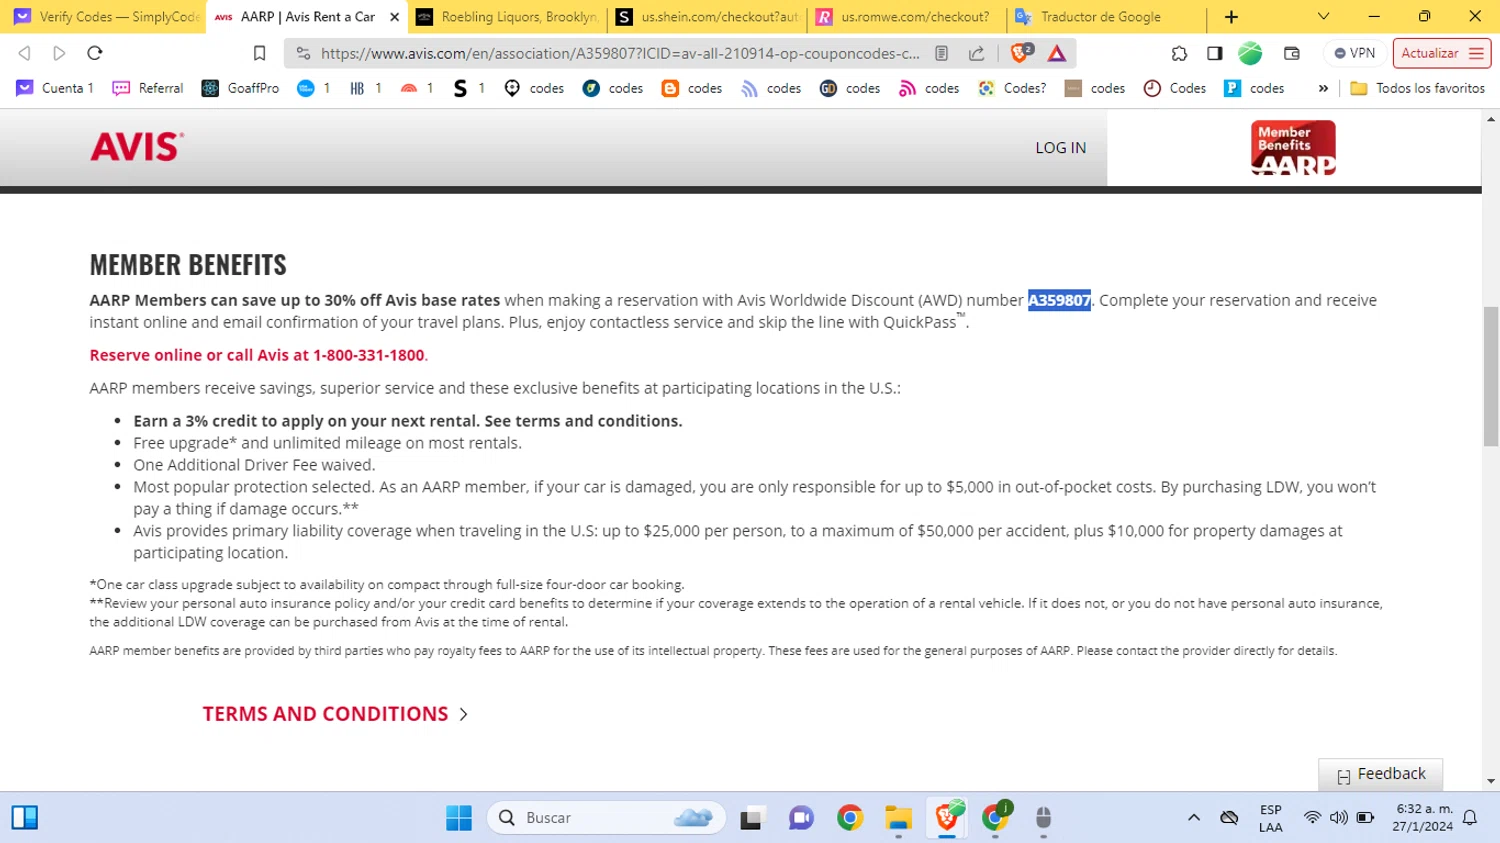Open Google Chrome from taskbar
The image size is (1500, 843).
click(x=850, y=818)
